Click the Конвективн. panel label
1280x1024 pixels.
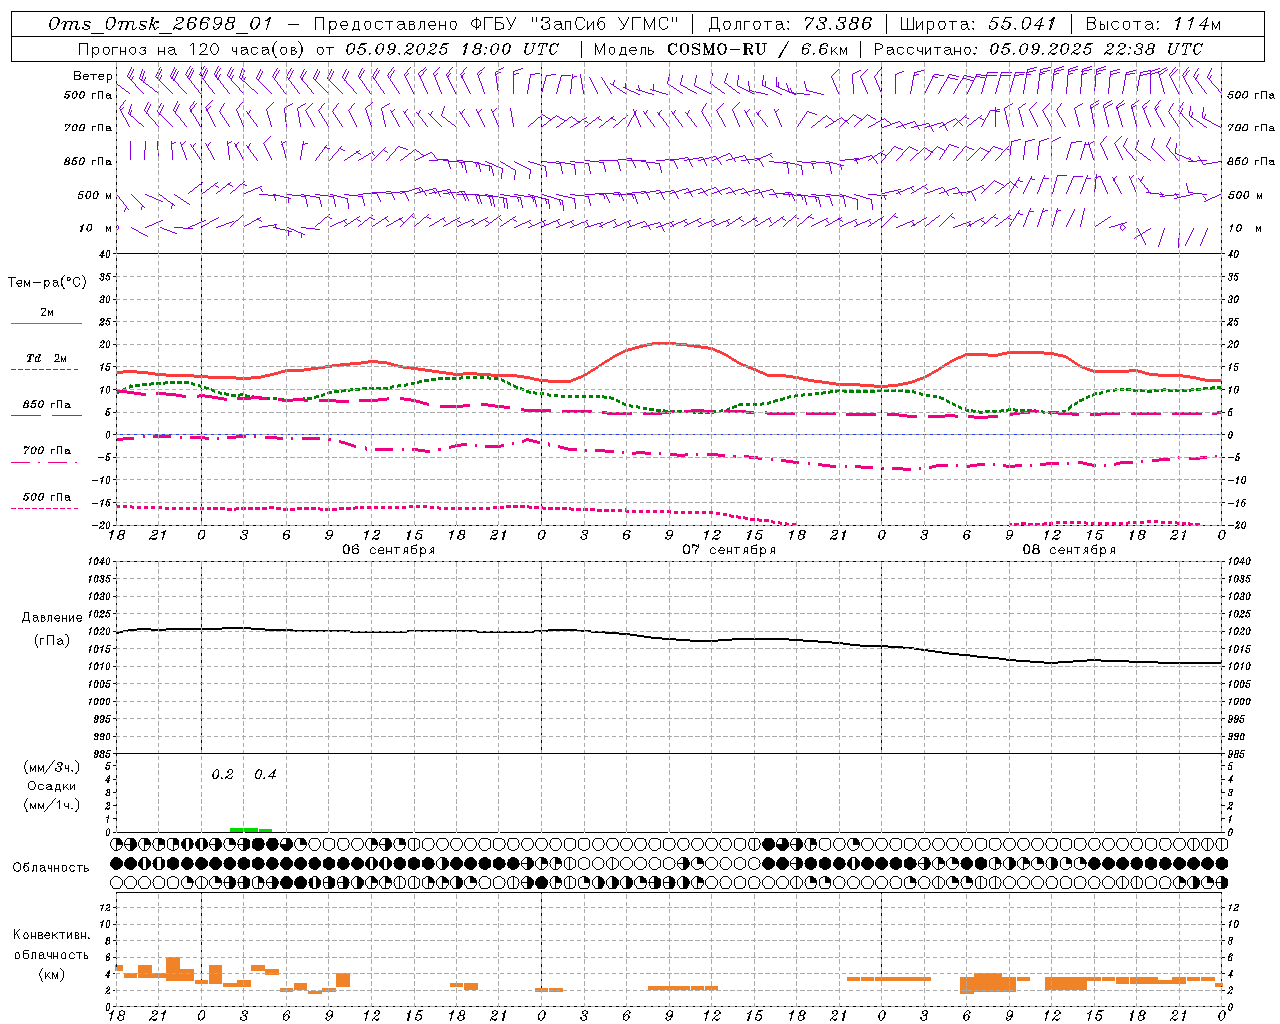pos(52,935)
